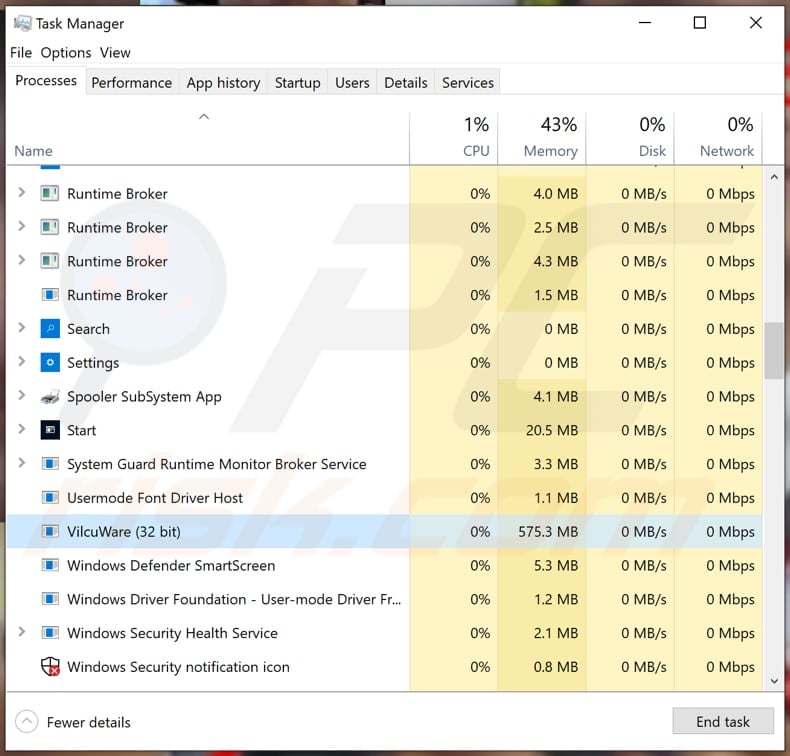Click icon of Runtime Broker using 4.0 MB
Image resolution: width=790 pixels, height=756 pixels.
click(x=50, y=193)
